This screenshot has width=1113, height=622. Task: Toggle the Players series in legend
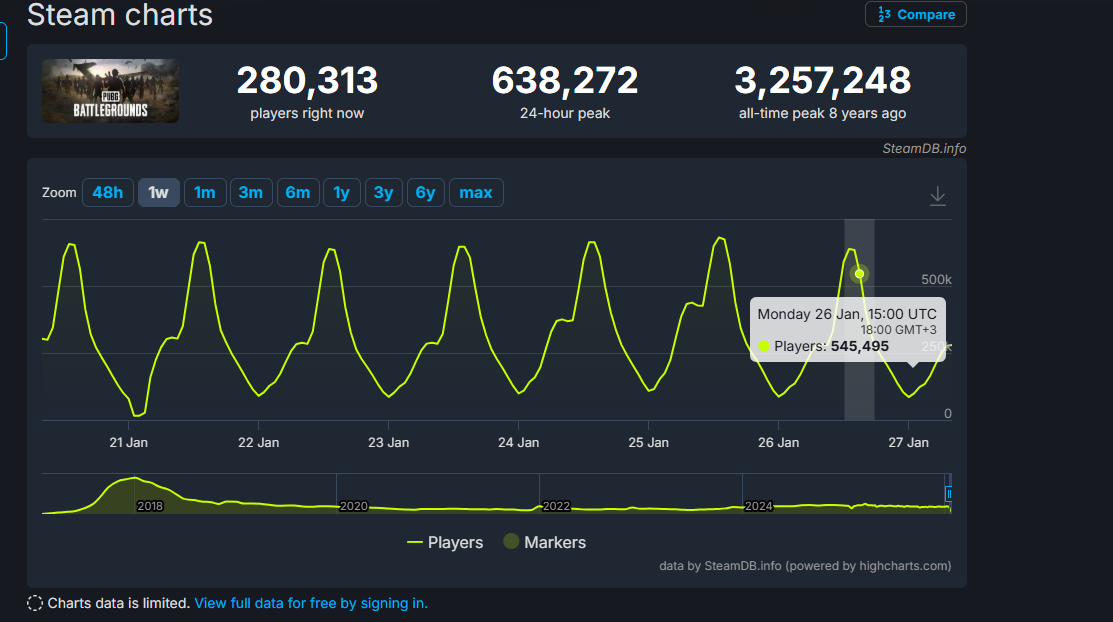[x=445, y=542]
